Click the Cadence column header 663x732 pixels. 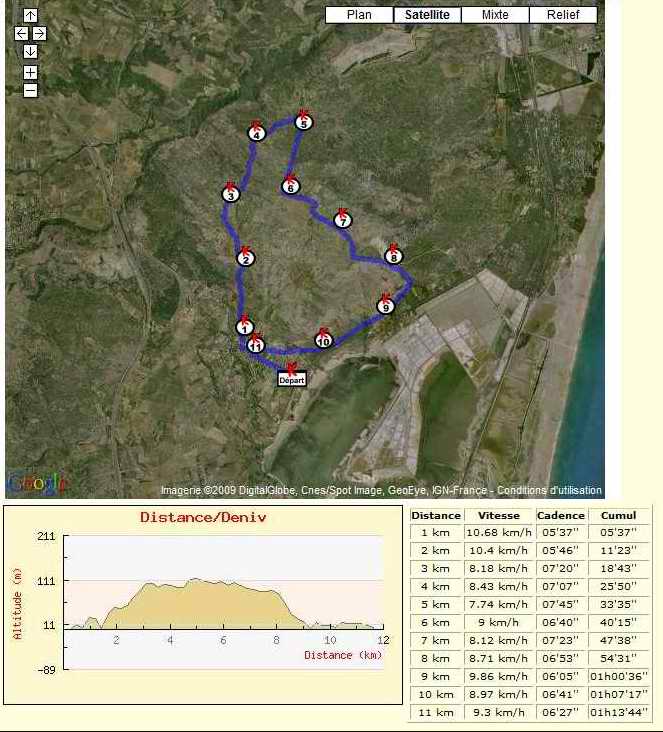561,515
